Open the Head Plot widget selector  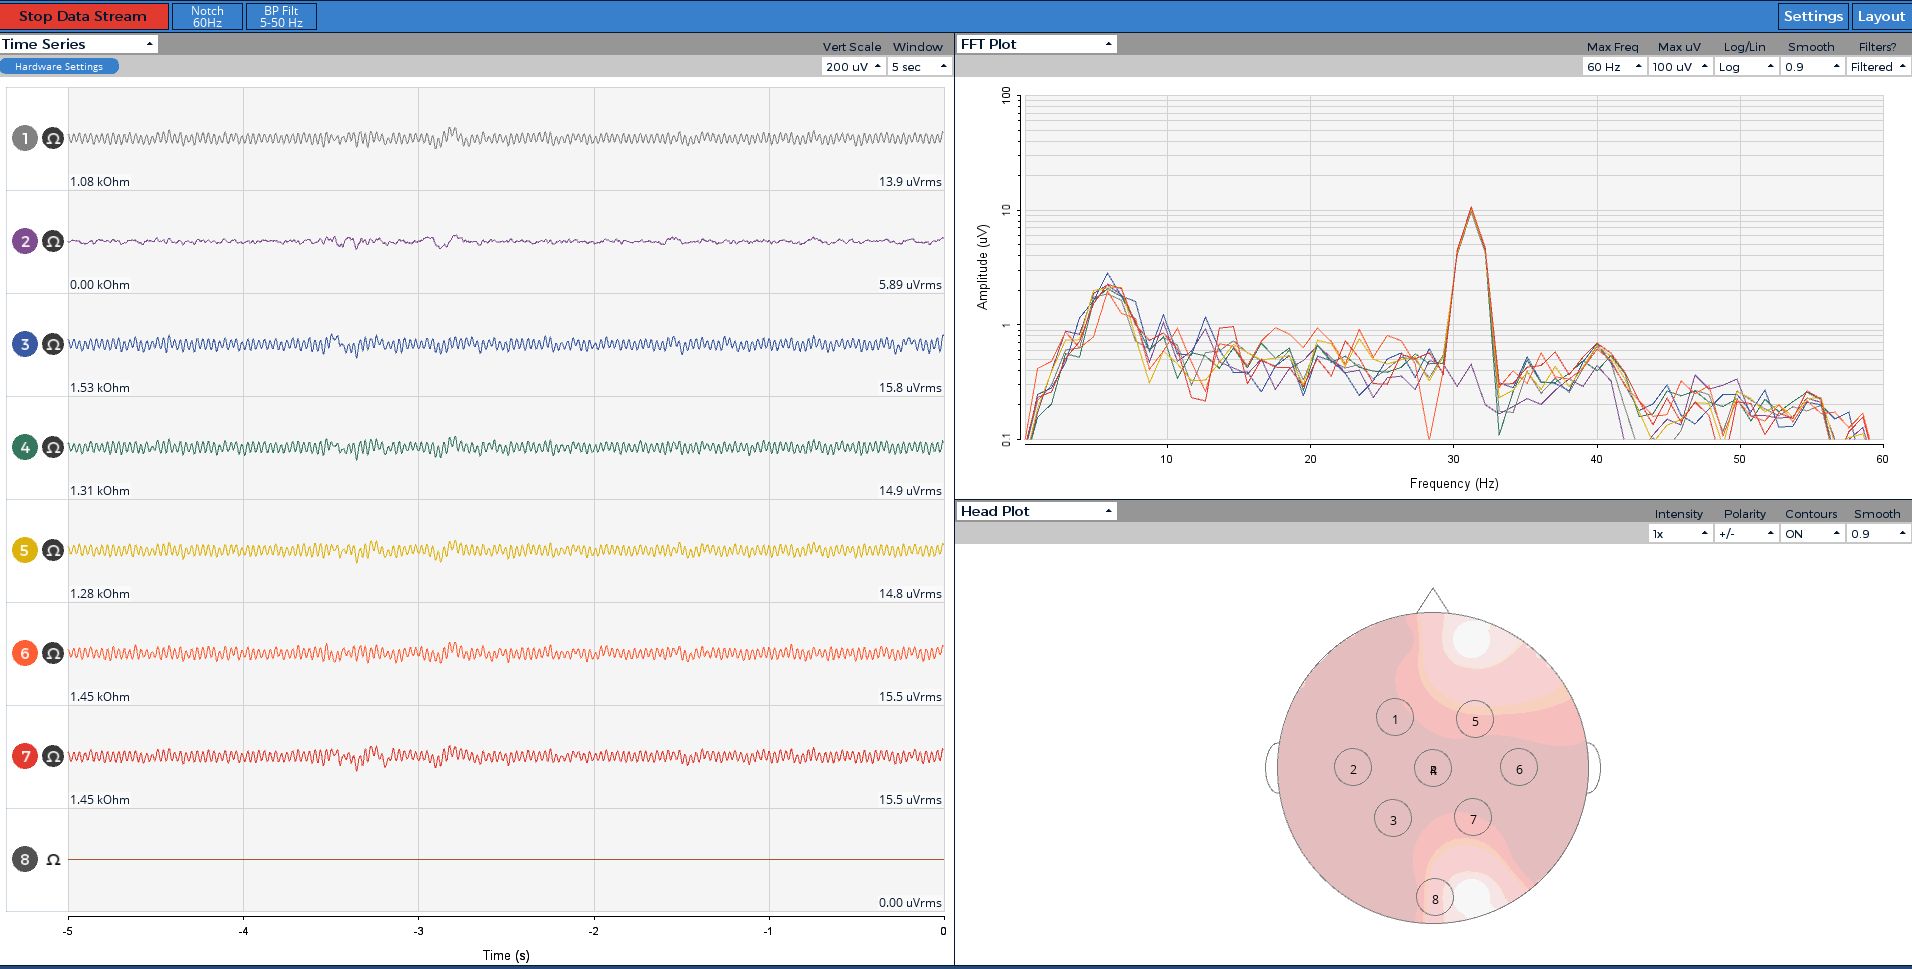point(1036,510)
